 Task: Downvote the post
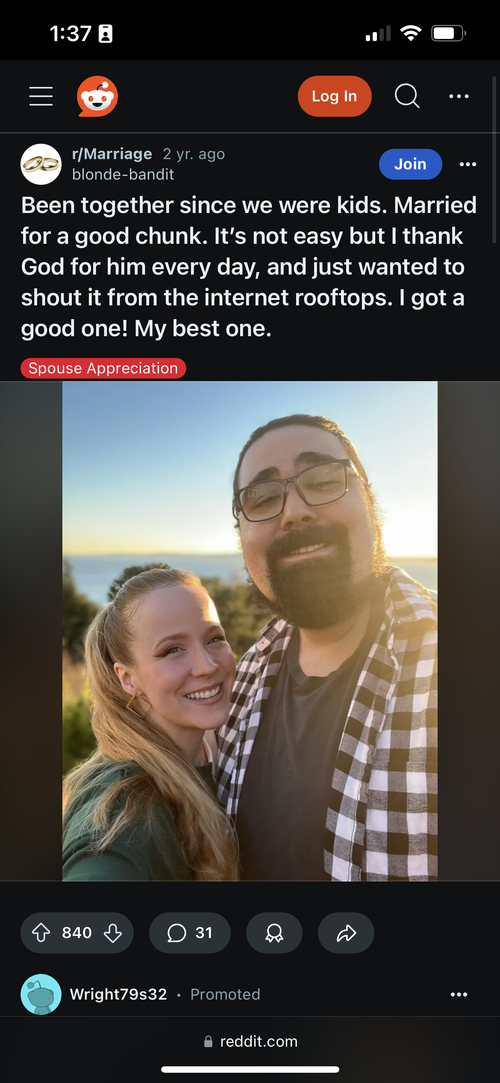click(113, 933)
